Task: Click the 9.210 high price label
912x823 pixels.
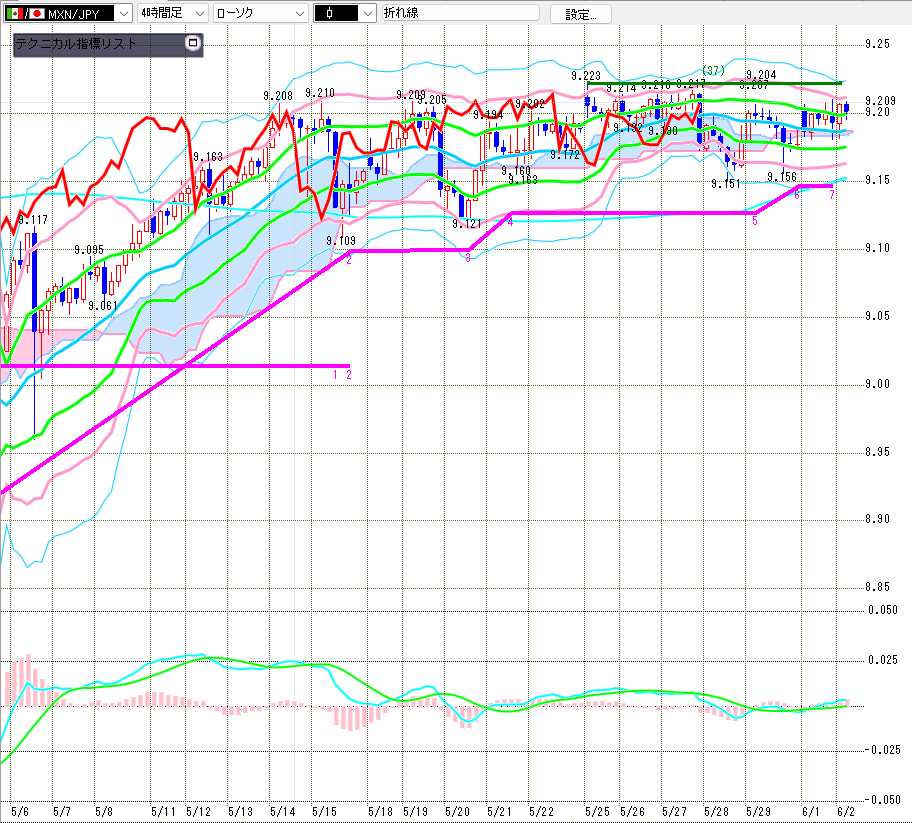Action: [320, 93]
